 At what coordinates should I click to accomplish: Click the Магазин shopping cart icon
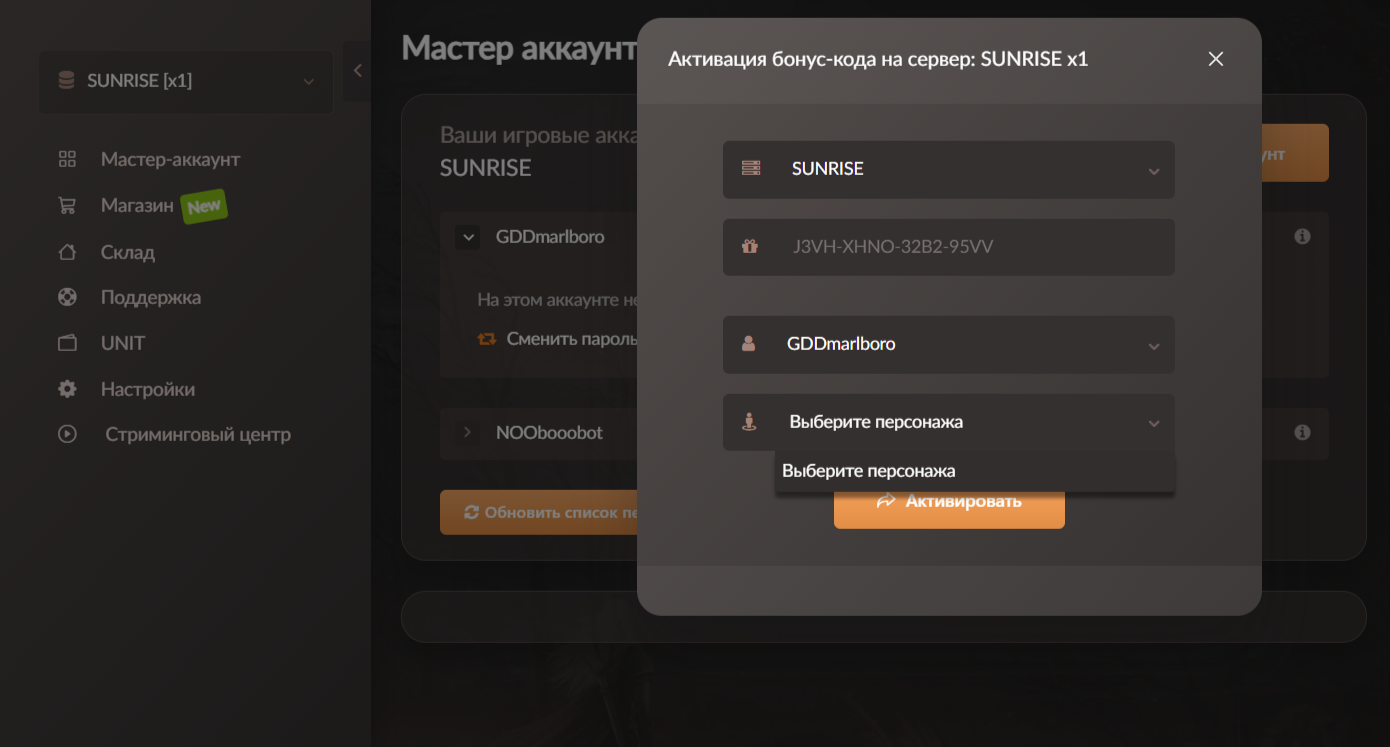(67, 206)
